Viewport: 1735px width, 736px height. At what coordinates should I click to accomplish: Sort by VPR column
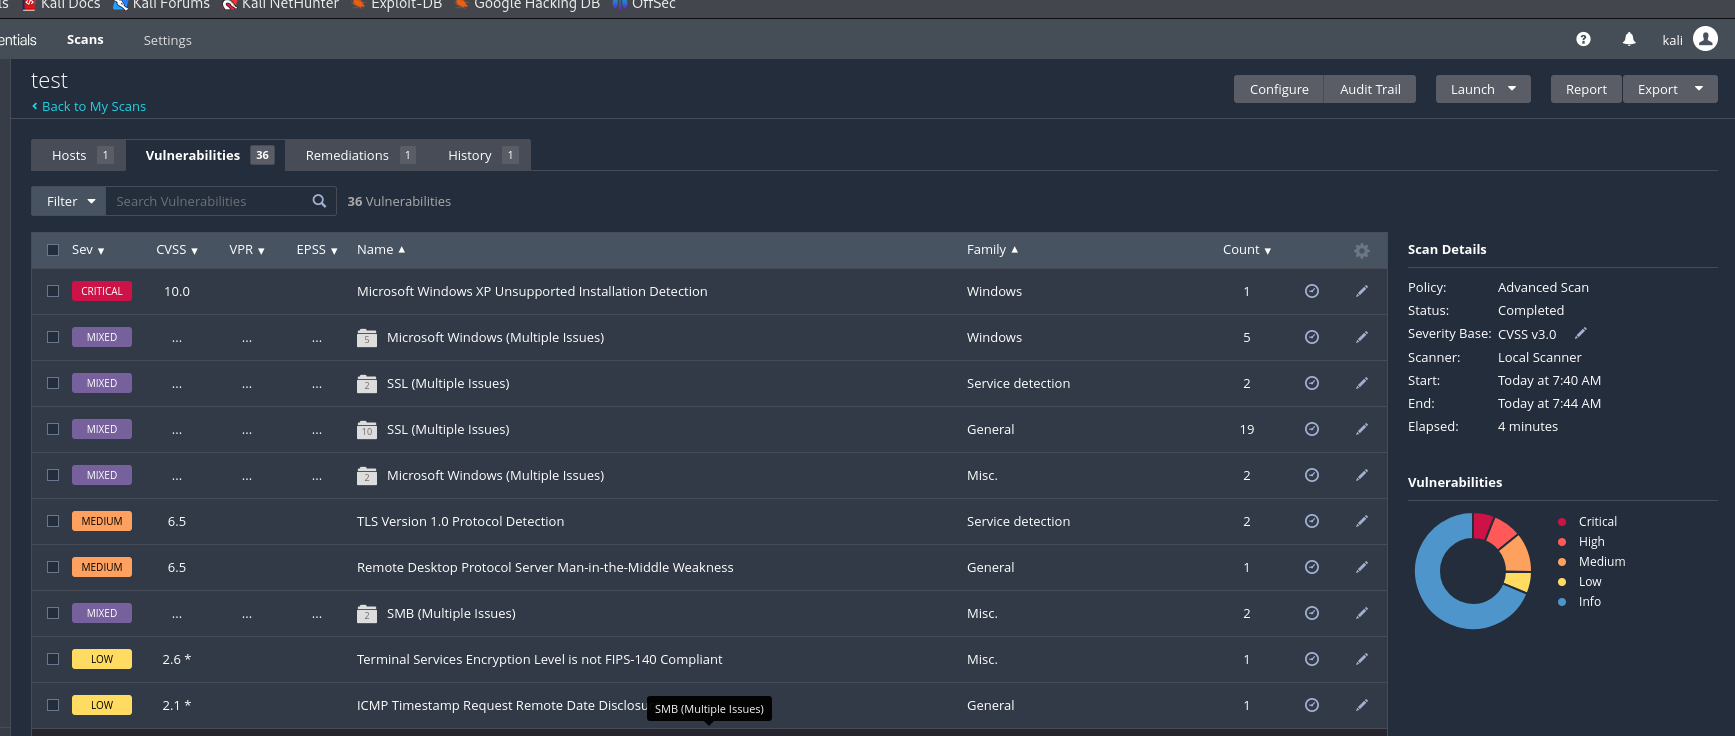tap(247, 250)
